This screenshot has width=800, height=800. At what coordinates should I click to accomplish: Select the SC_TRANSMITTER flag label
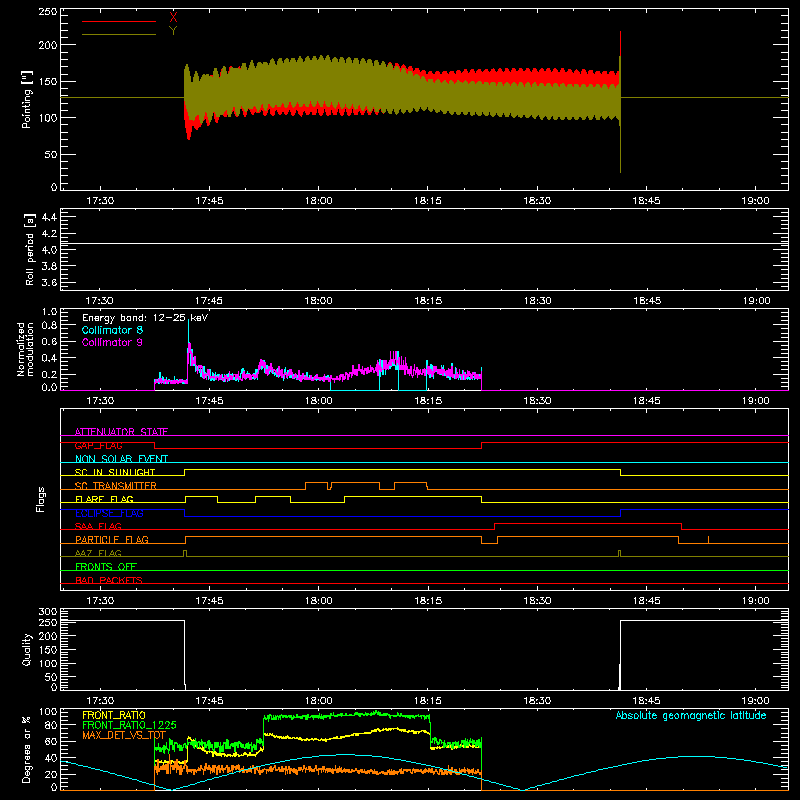click(x=116, y=486)
